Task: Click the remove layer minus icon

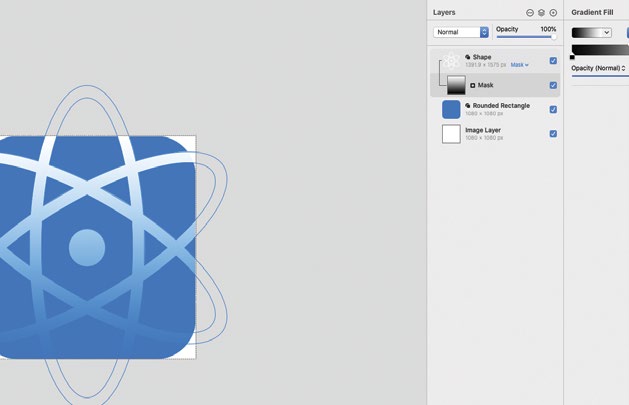Action: (x=530, y=13)
